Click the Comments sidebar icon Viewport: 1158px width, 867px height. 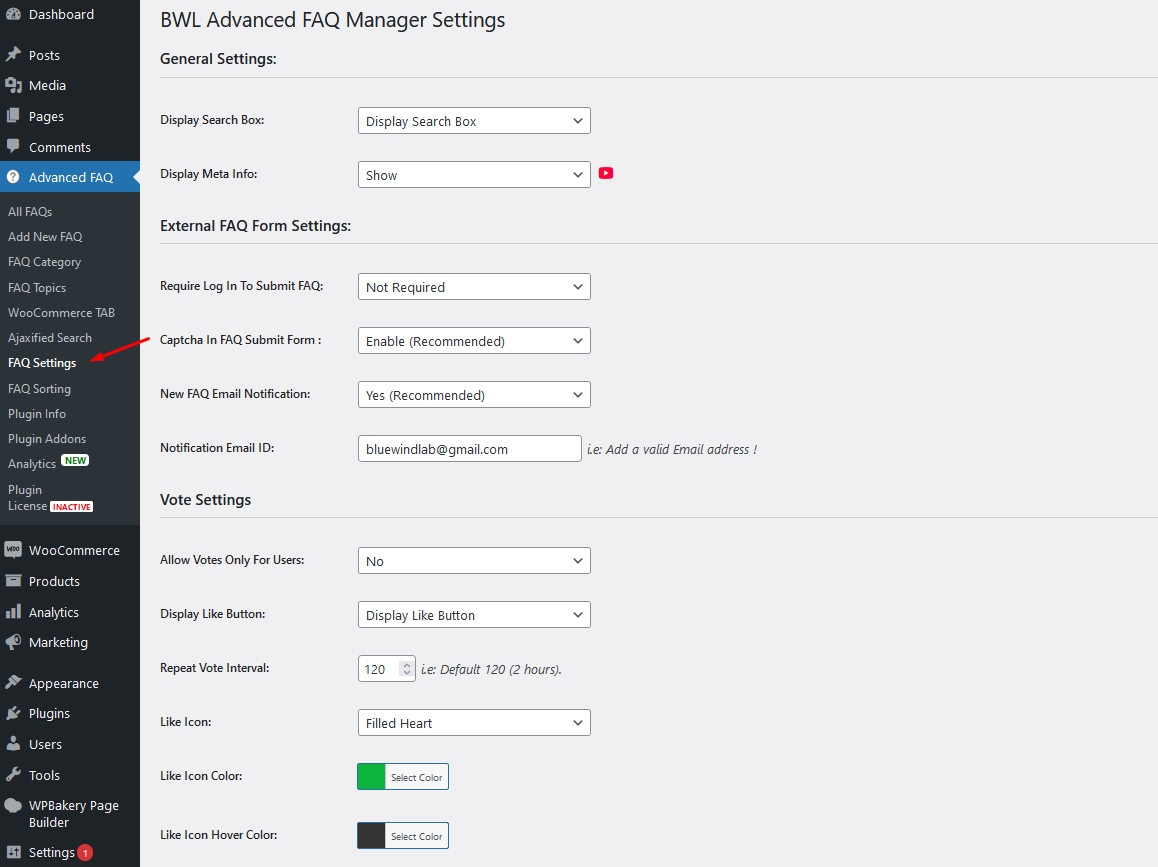[14, 147]
